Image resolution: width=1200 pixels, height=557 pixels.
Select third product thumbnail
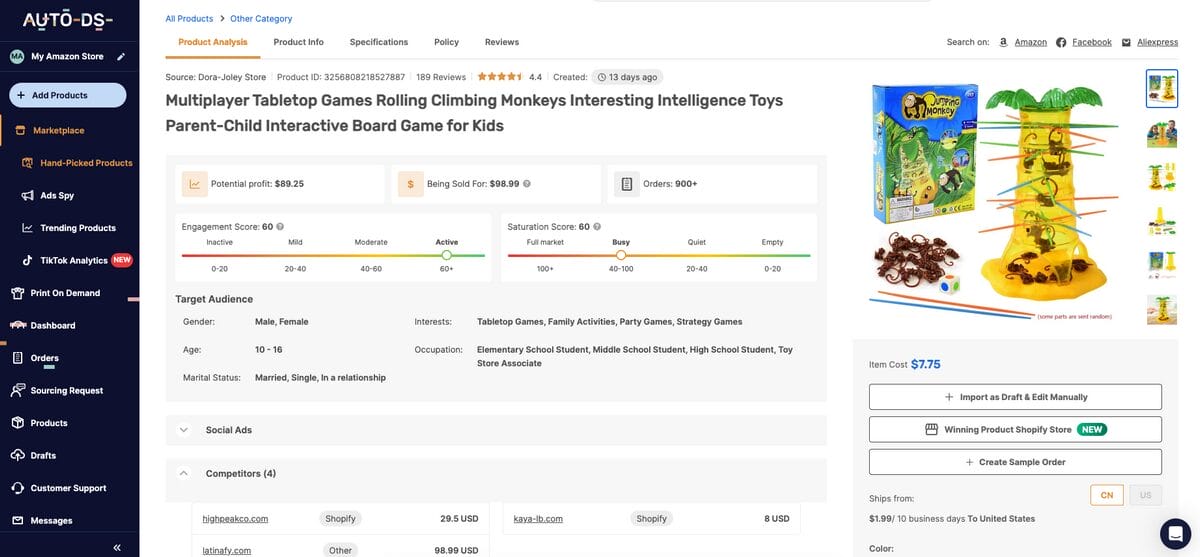coord(1161,176)
